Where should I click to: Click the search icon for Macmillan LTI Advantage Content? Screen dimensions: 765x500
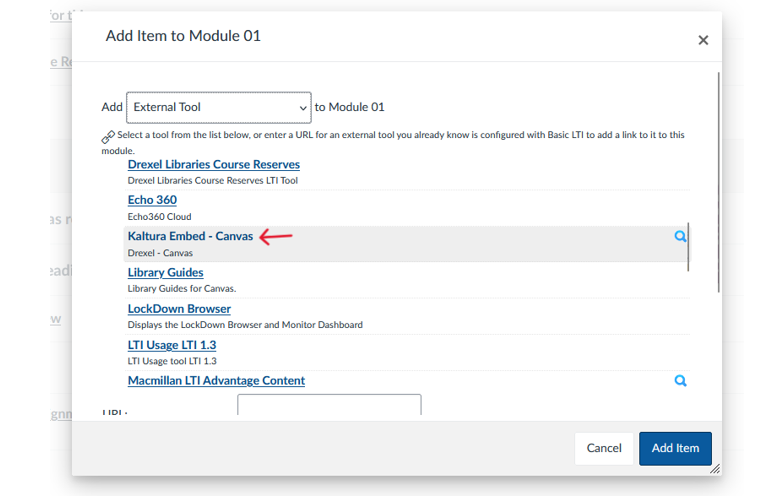click(x=680, y=381)
